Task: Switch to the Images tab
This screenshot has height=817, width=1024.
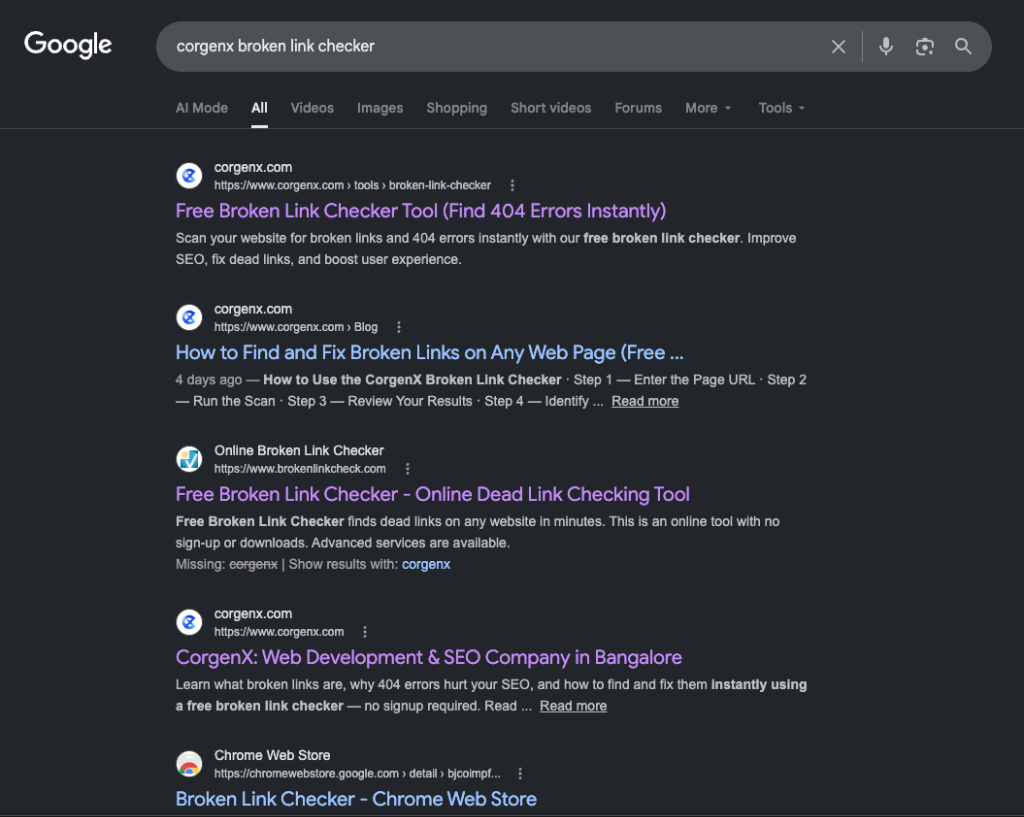Action: [380, 107]
